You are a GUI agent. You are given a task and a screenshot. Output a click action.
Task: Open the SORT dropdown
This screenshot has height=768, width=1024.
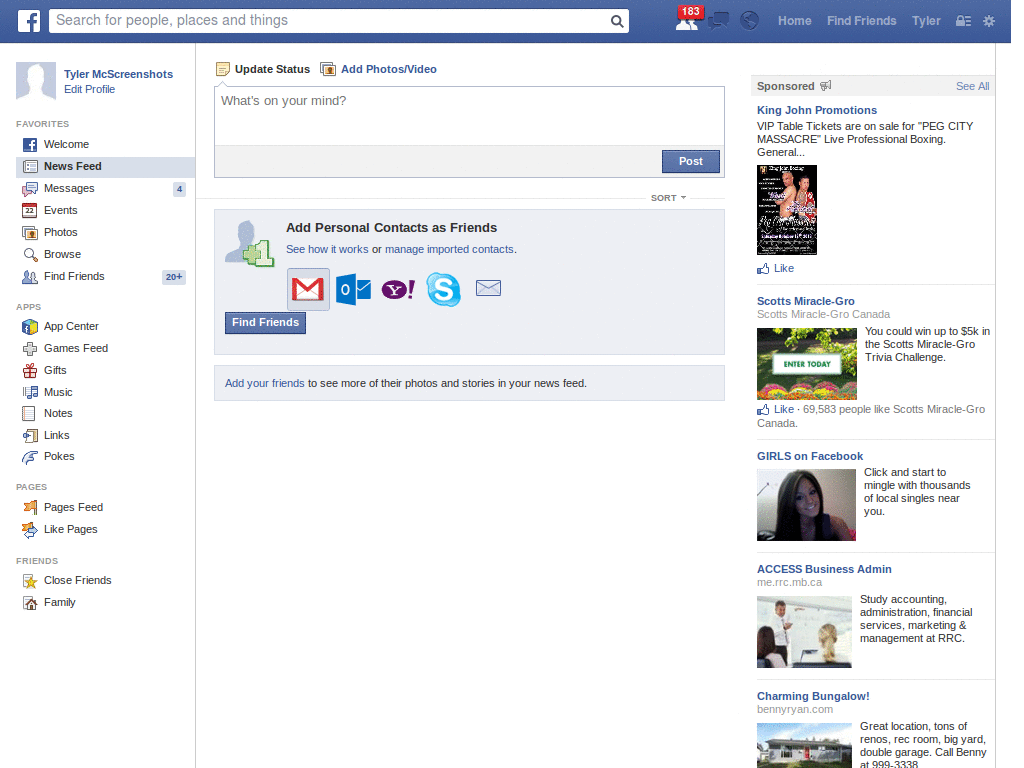pos(668,198)
